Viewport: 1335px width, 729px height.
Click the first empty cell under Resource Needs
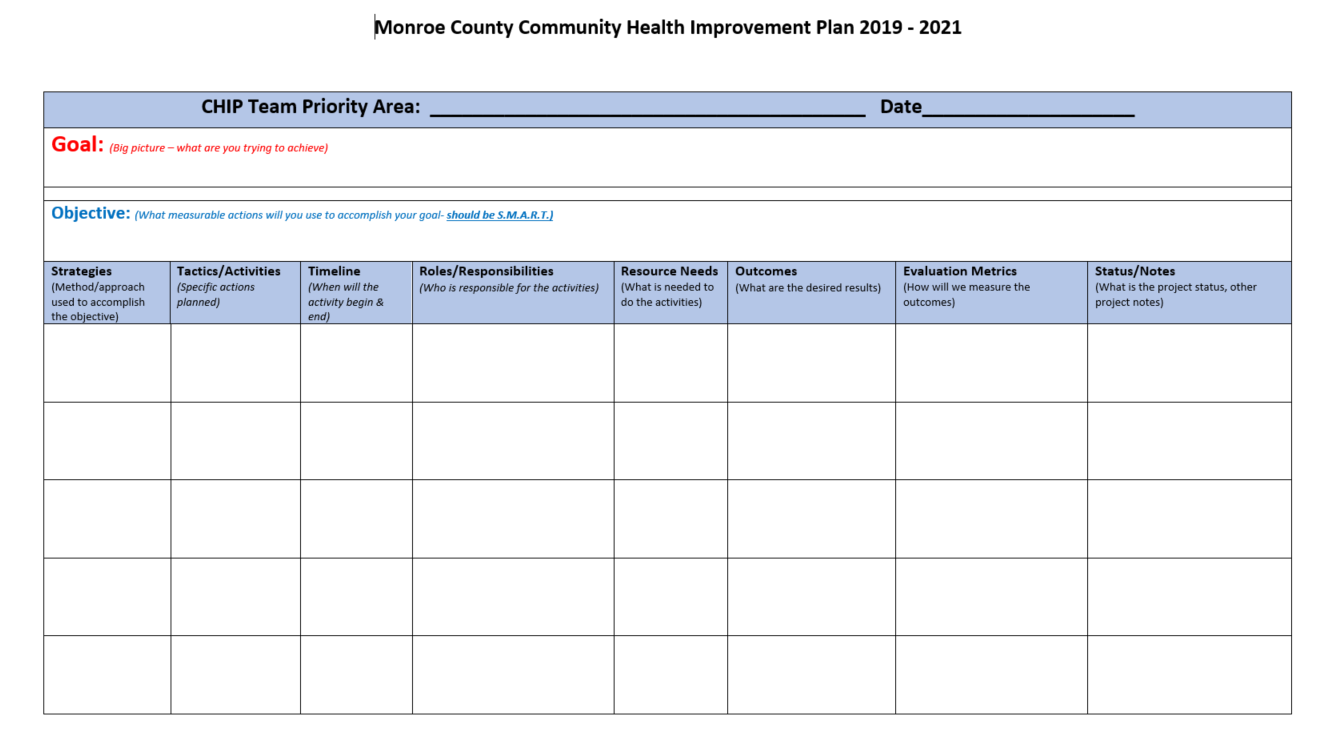[x=671, y=363]
